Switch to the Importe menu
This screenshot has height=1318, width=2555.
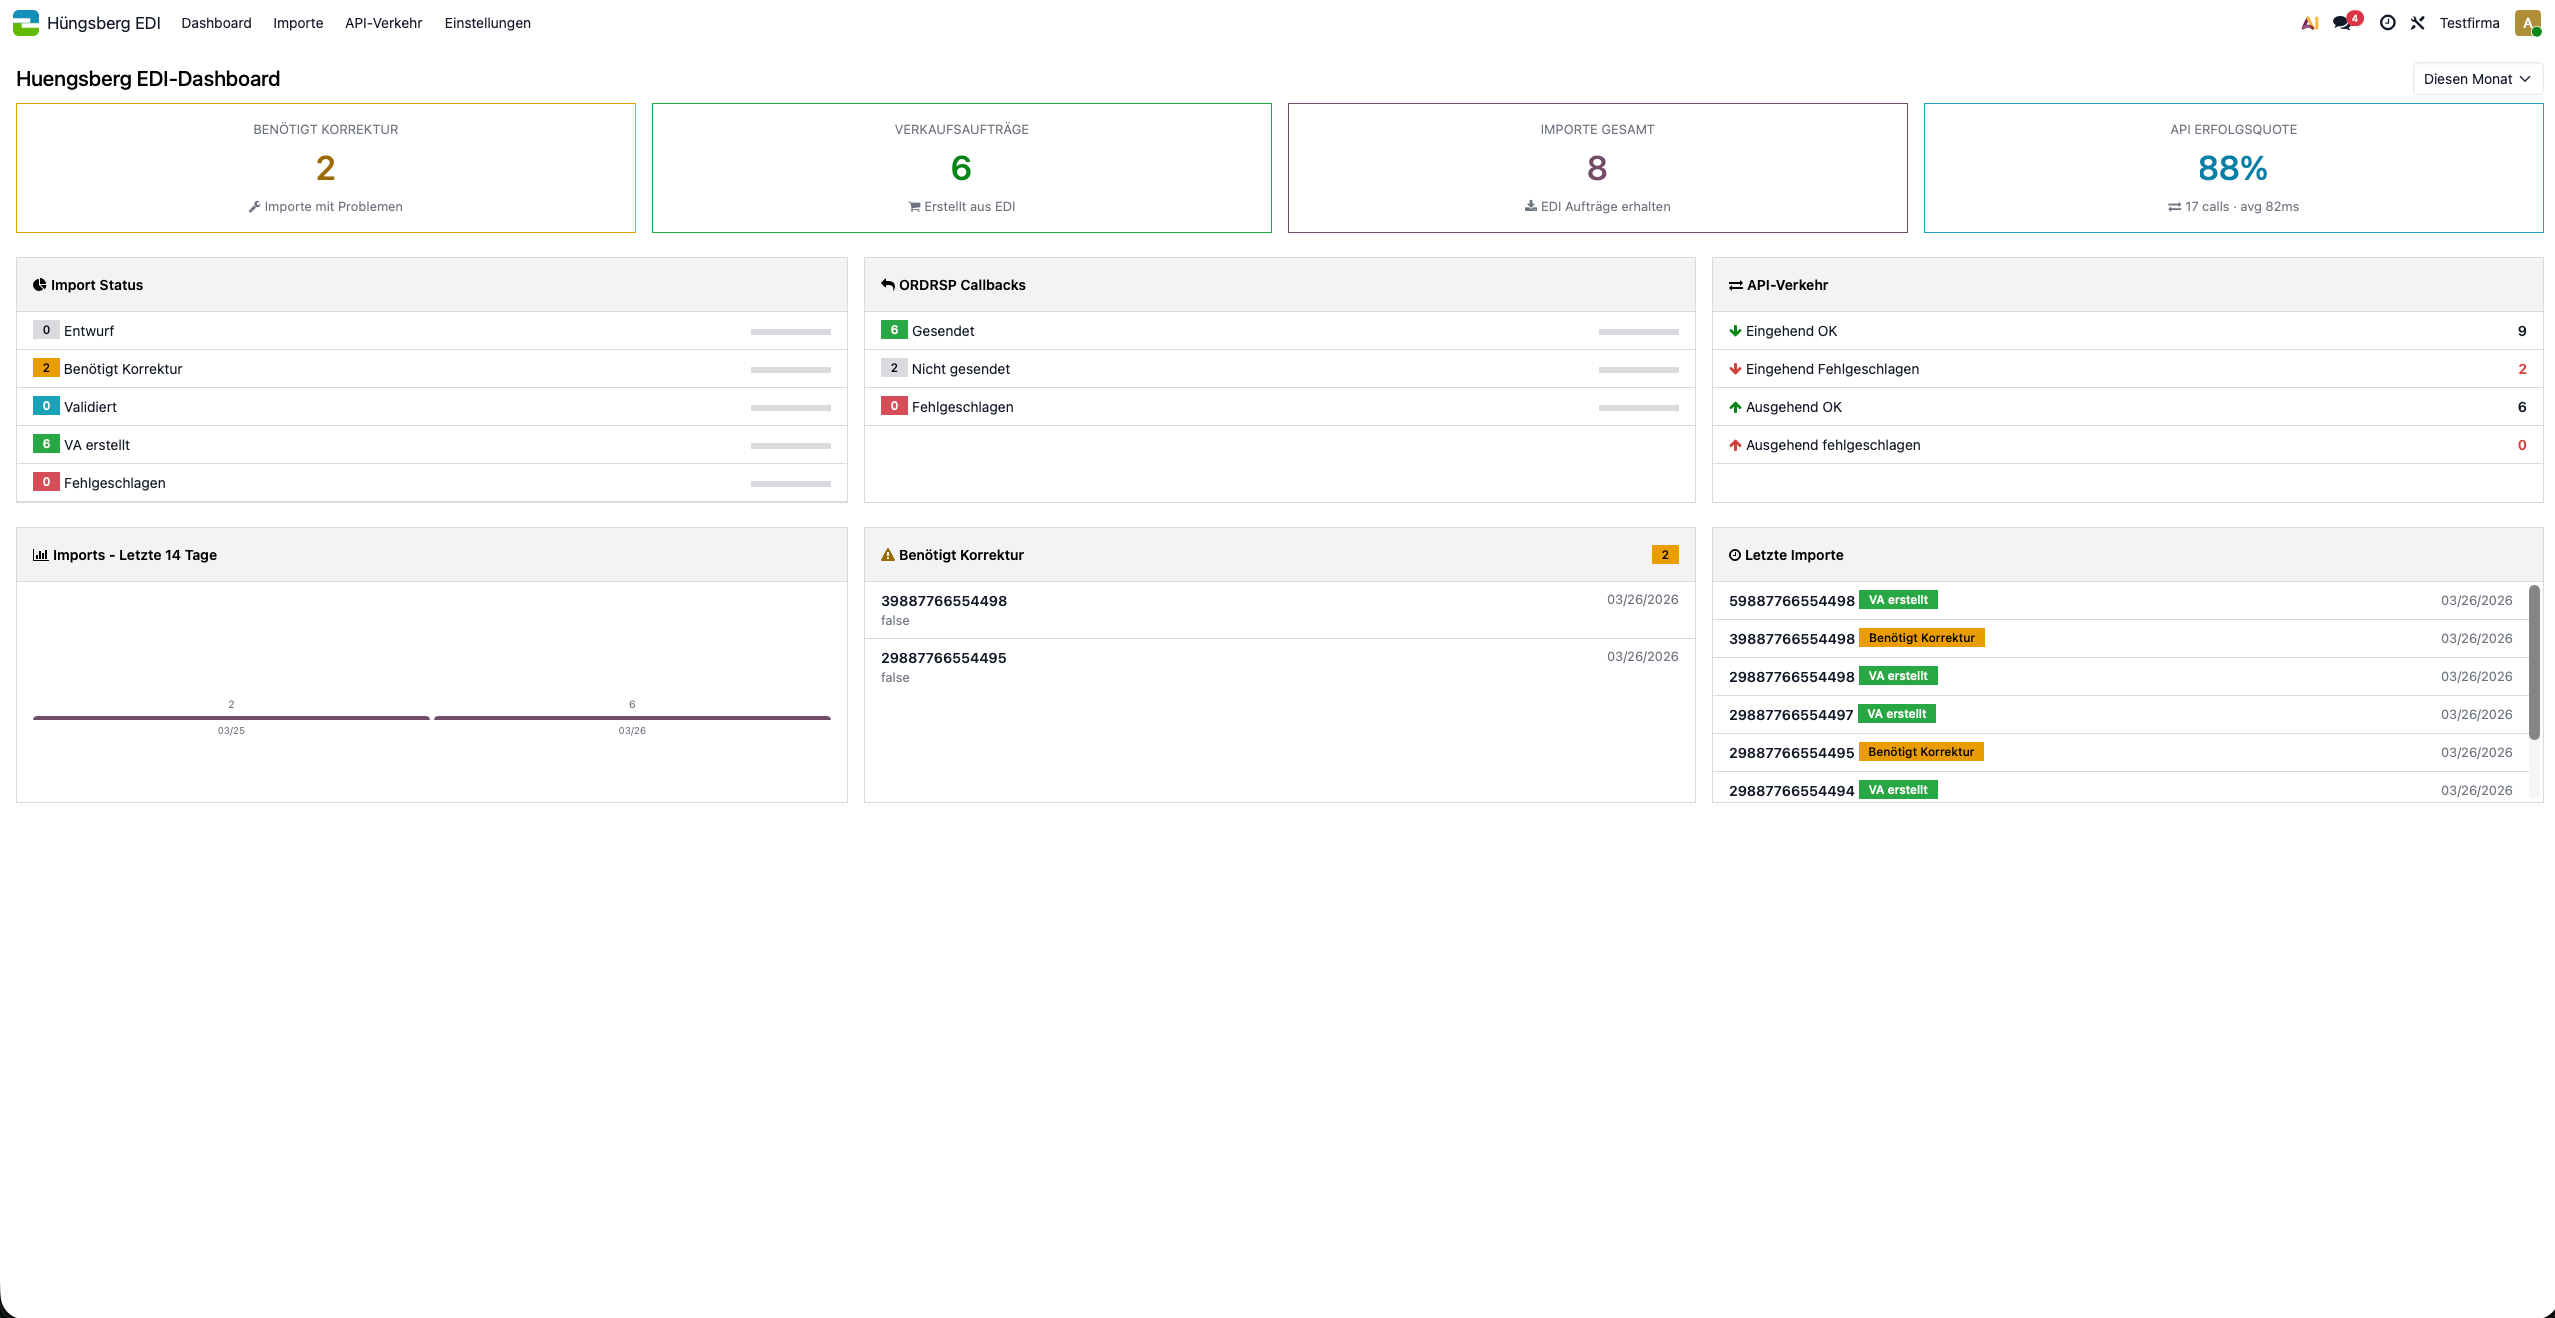click(297, 22)
